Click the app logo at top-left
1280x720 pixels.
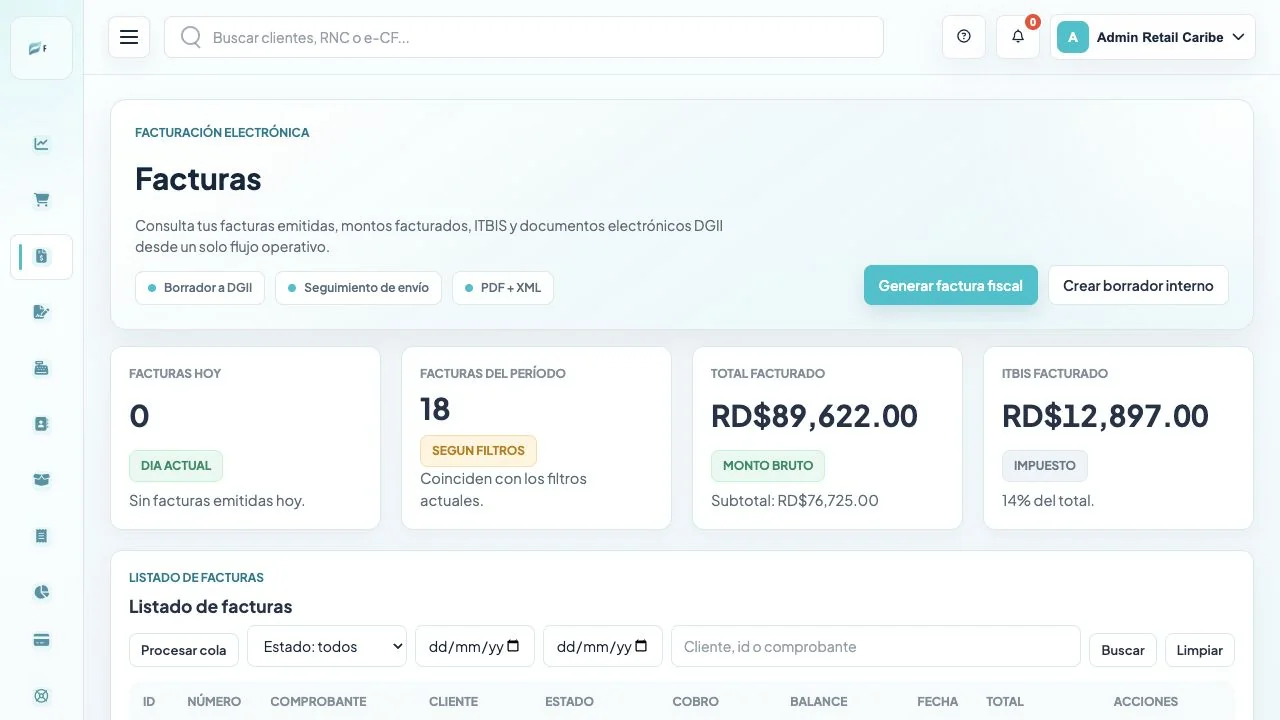tap(41, 48)
